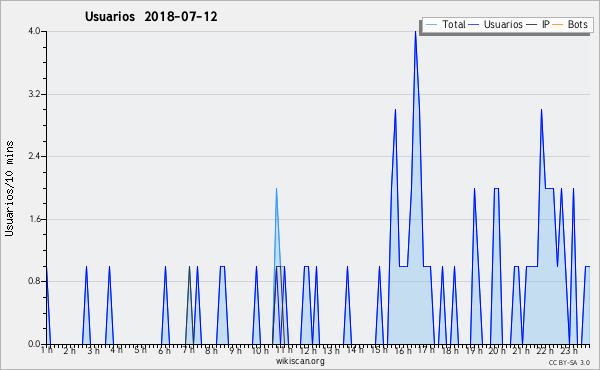Viewport: 600px width, 370px height.
Task: Click the '11 h' x-axis label
Action: coord(284,350)
